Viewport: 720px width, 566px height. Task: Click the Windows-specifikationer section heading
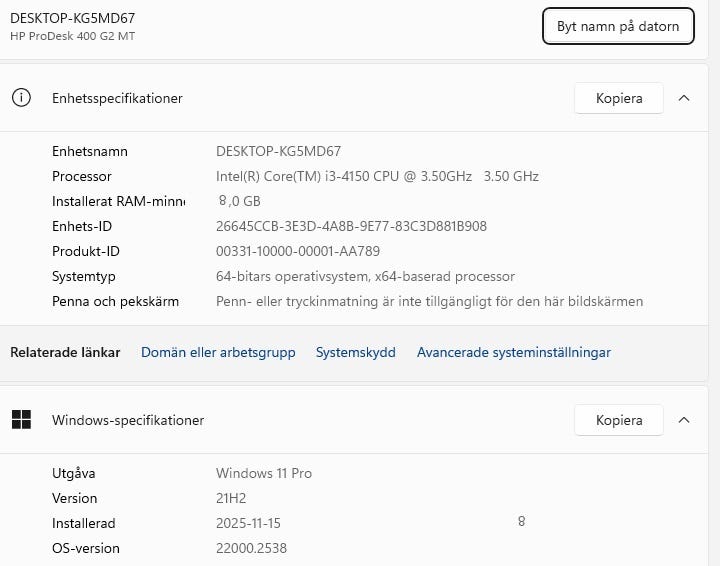tap(128, 420)
